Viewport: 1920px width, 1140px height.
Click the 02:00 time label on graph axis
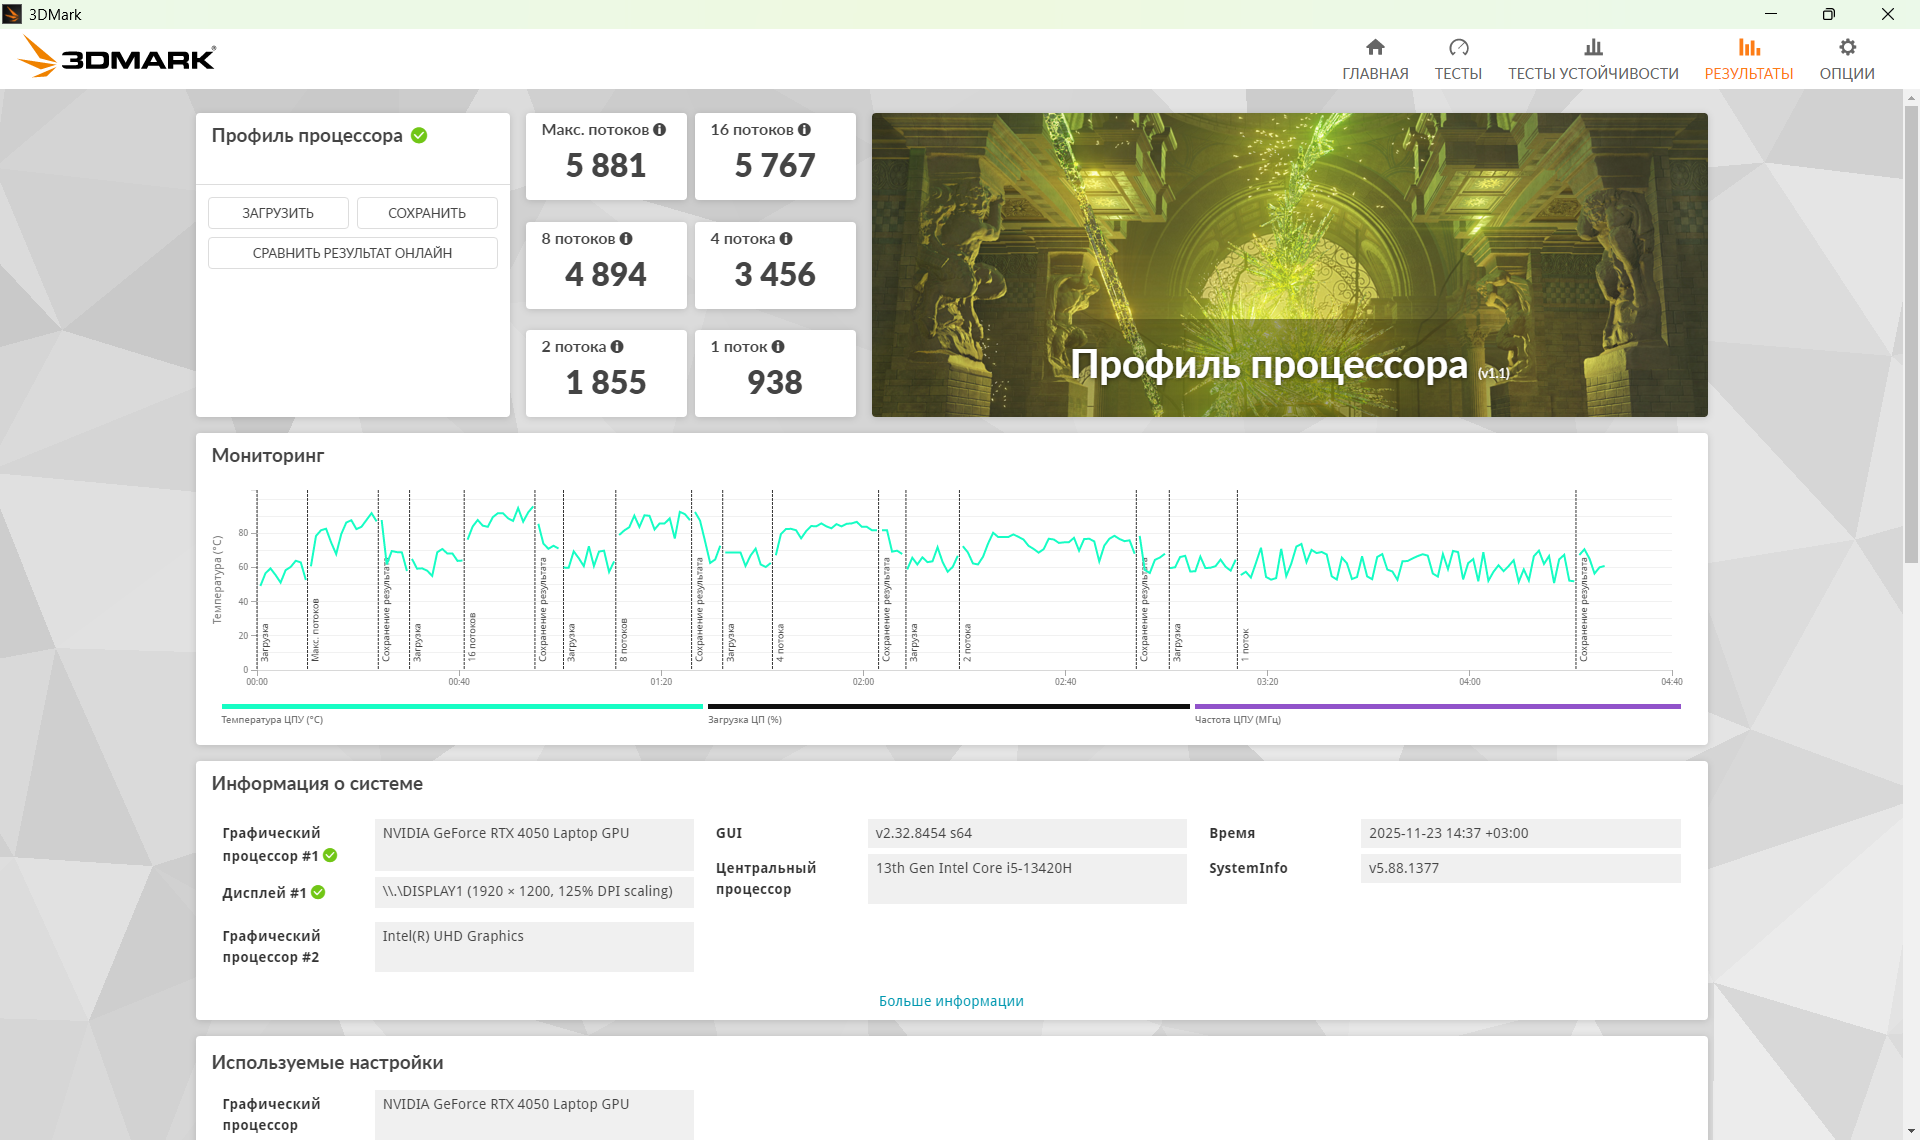pyautogui.click(x=863, y=682)
